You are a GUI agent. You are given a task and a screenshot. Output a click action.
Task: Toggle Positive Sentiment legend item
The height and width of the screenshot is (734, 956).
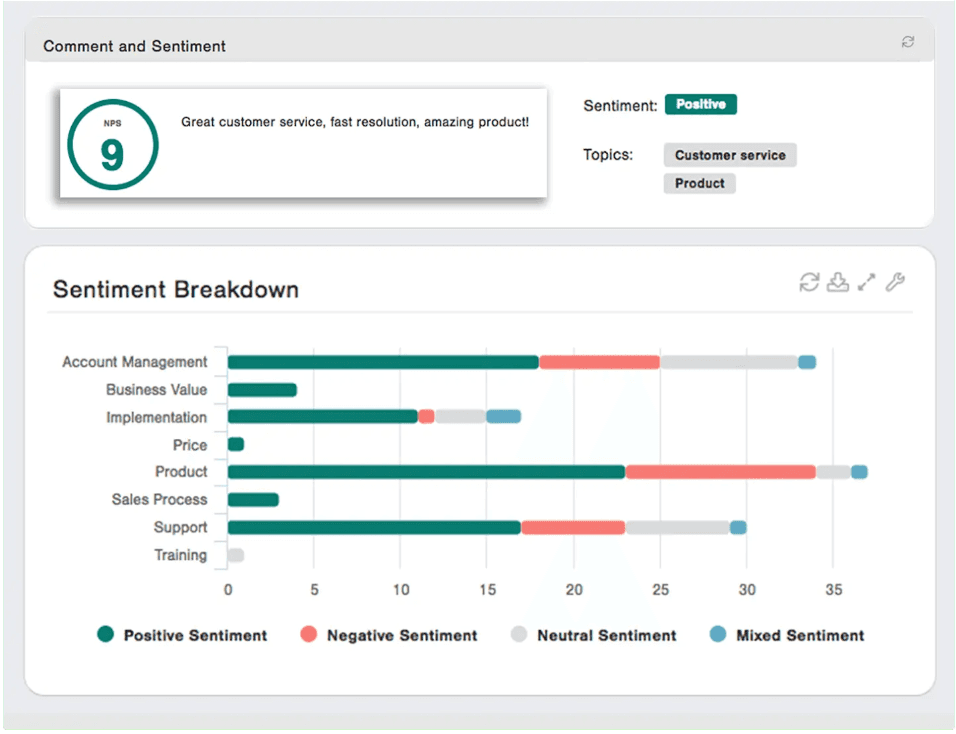click(182, 635)
